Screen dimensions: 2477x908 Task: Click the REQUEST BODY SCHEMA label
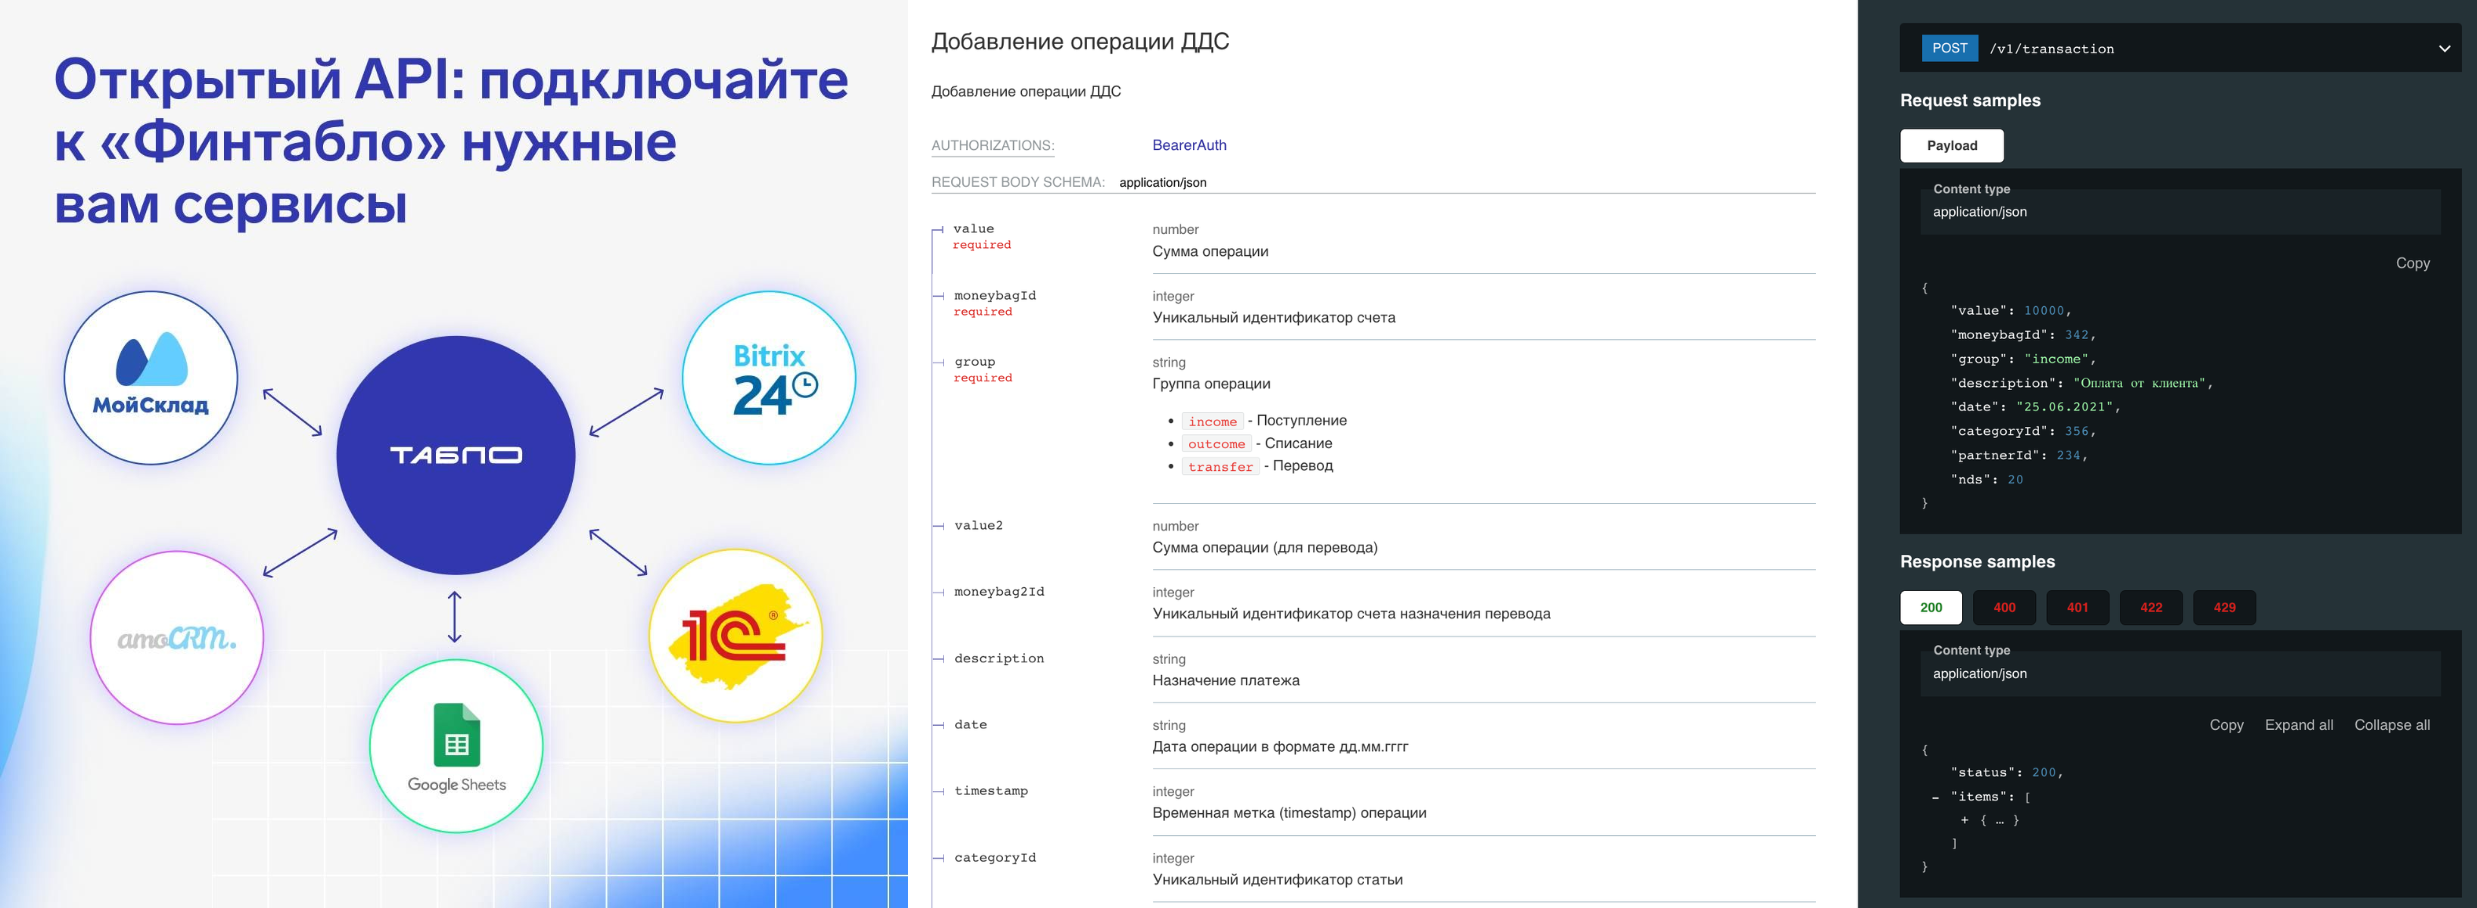tap(1018, 182)
